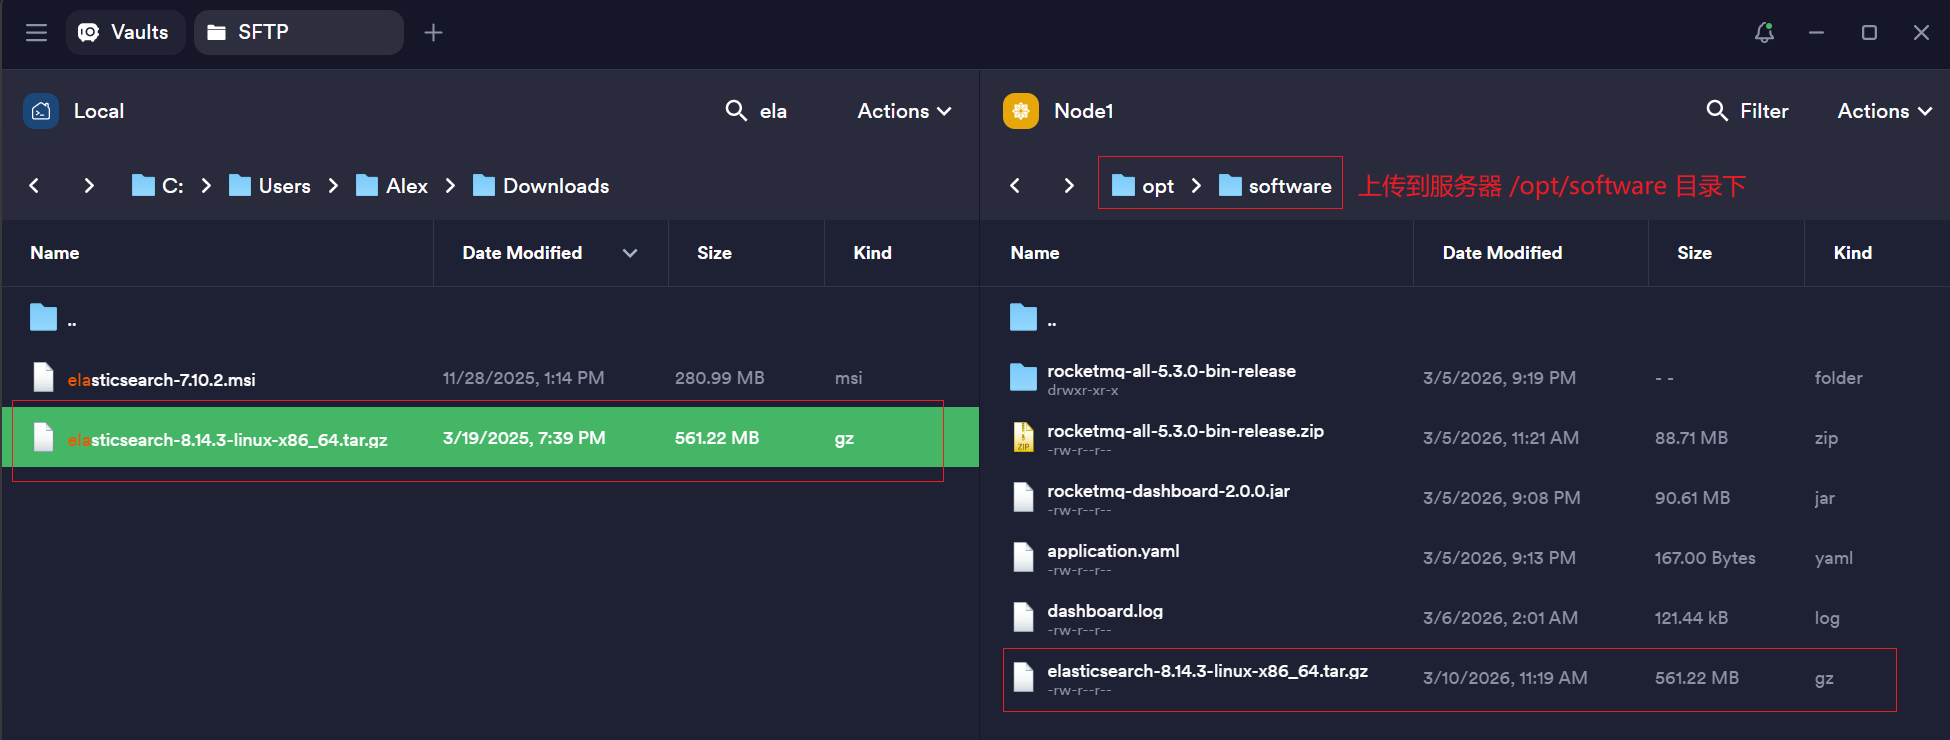Open the Local panel Actions dropdown
Image resolution: width=1950 pixels, height=740 pixels.
903,111
